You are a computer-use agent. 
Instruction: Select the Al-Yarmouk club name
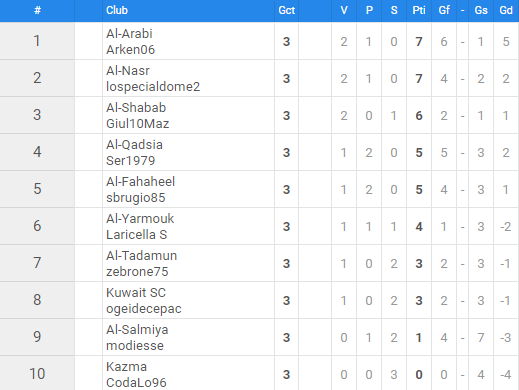(140, 219)
